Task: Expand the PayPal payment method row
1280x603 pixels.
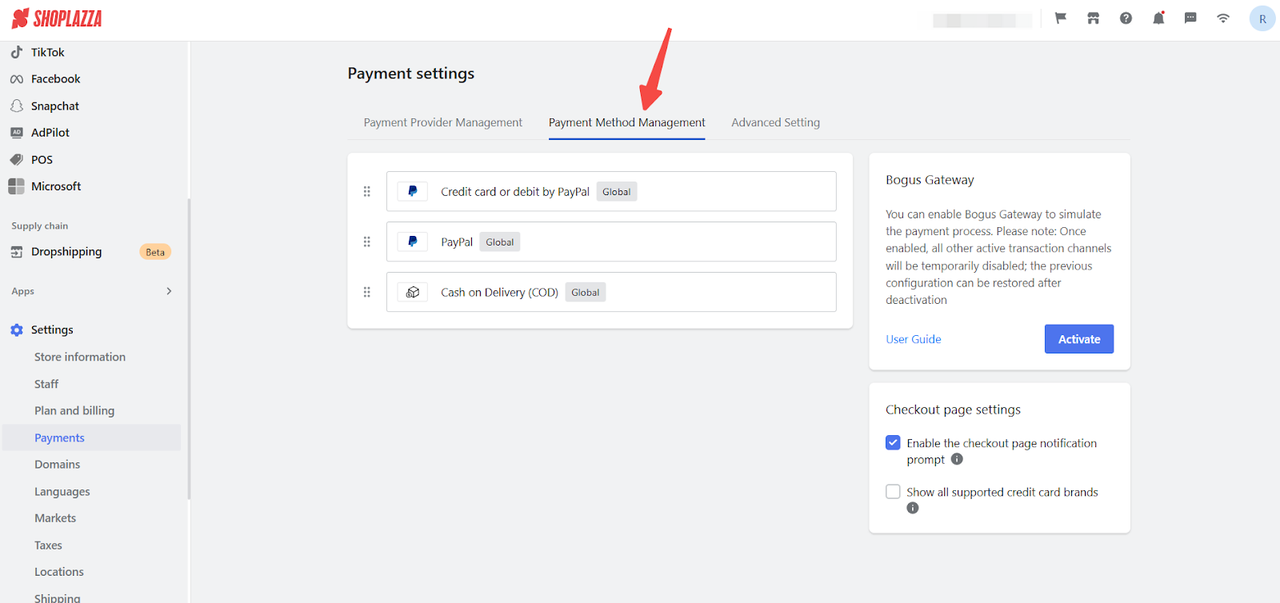Action: [x=610, y=242]
